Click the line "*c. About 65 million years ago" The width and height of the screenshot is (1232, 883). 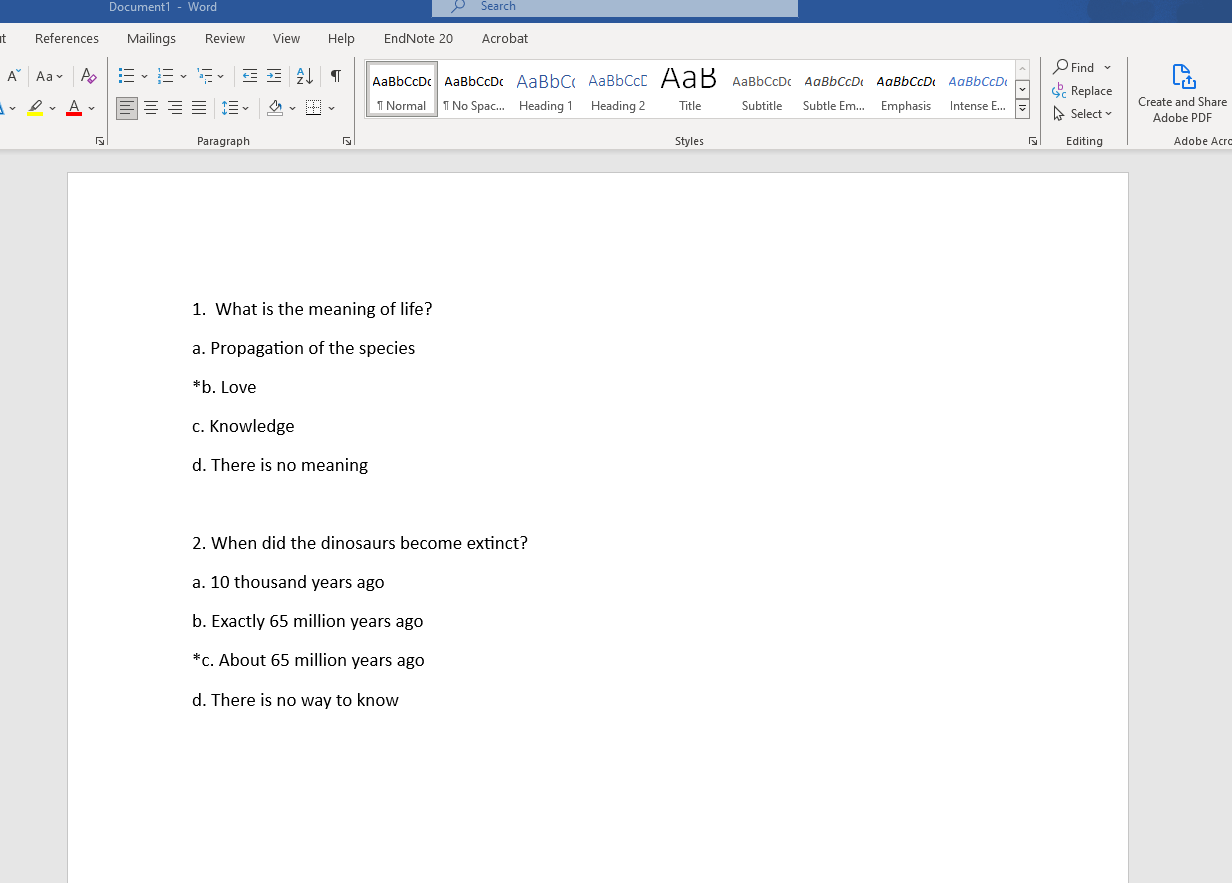(x=308, y=660)
